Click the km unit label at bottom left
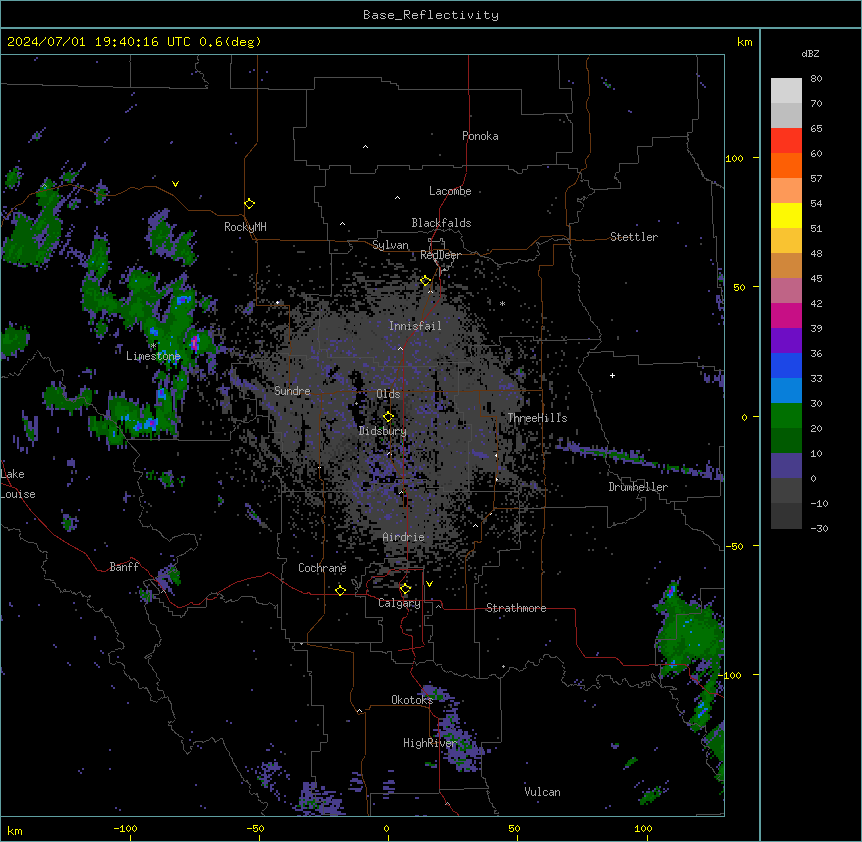Viewport: 862px width, 842px height. pyautogui.click(x=15, y=831)
